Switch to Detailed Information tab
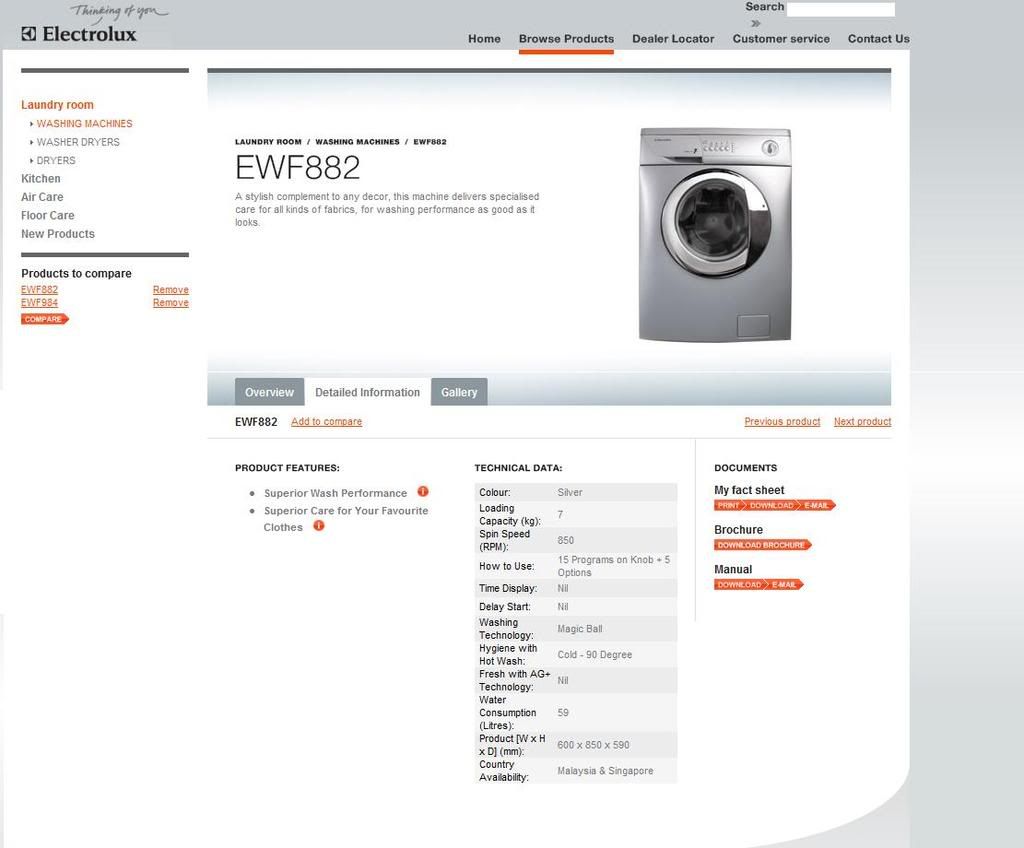1024x848 pixels. pyautogui.click(x=367, y=392)
